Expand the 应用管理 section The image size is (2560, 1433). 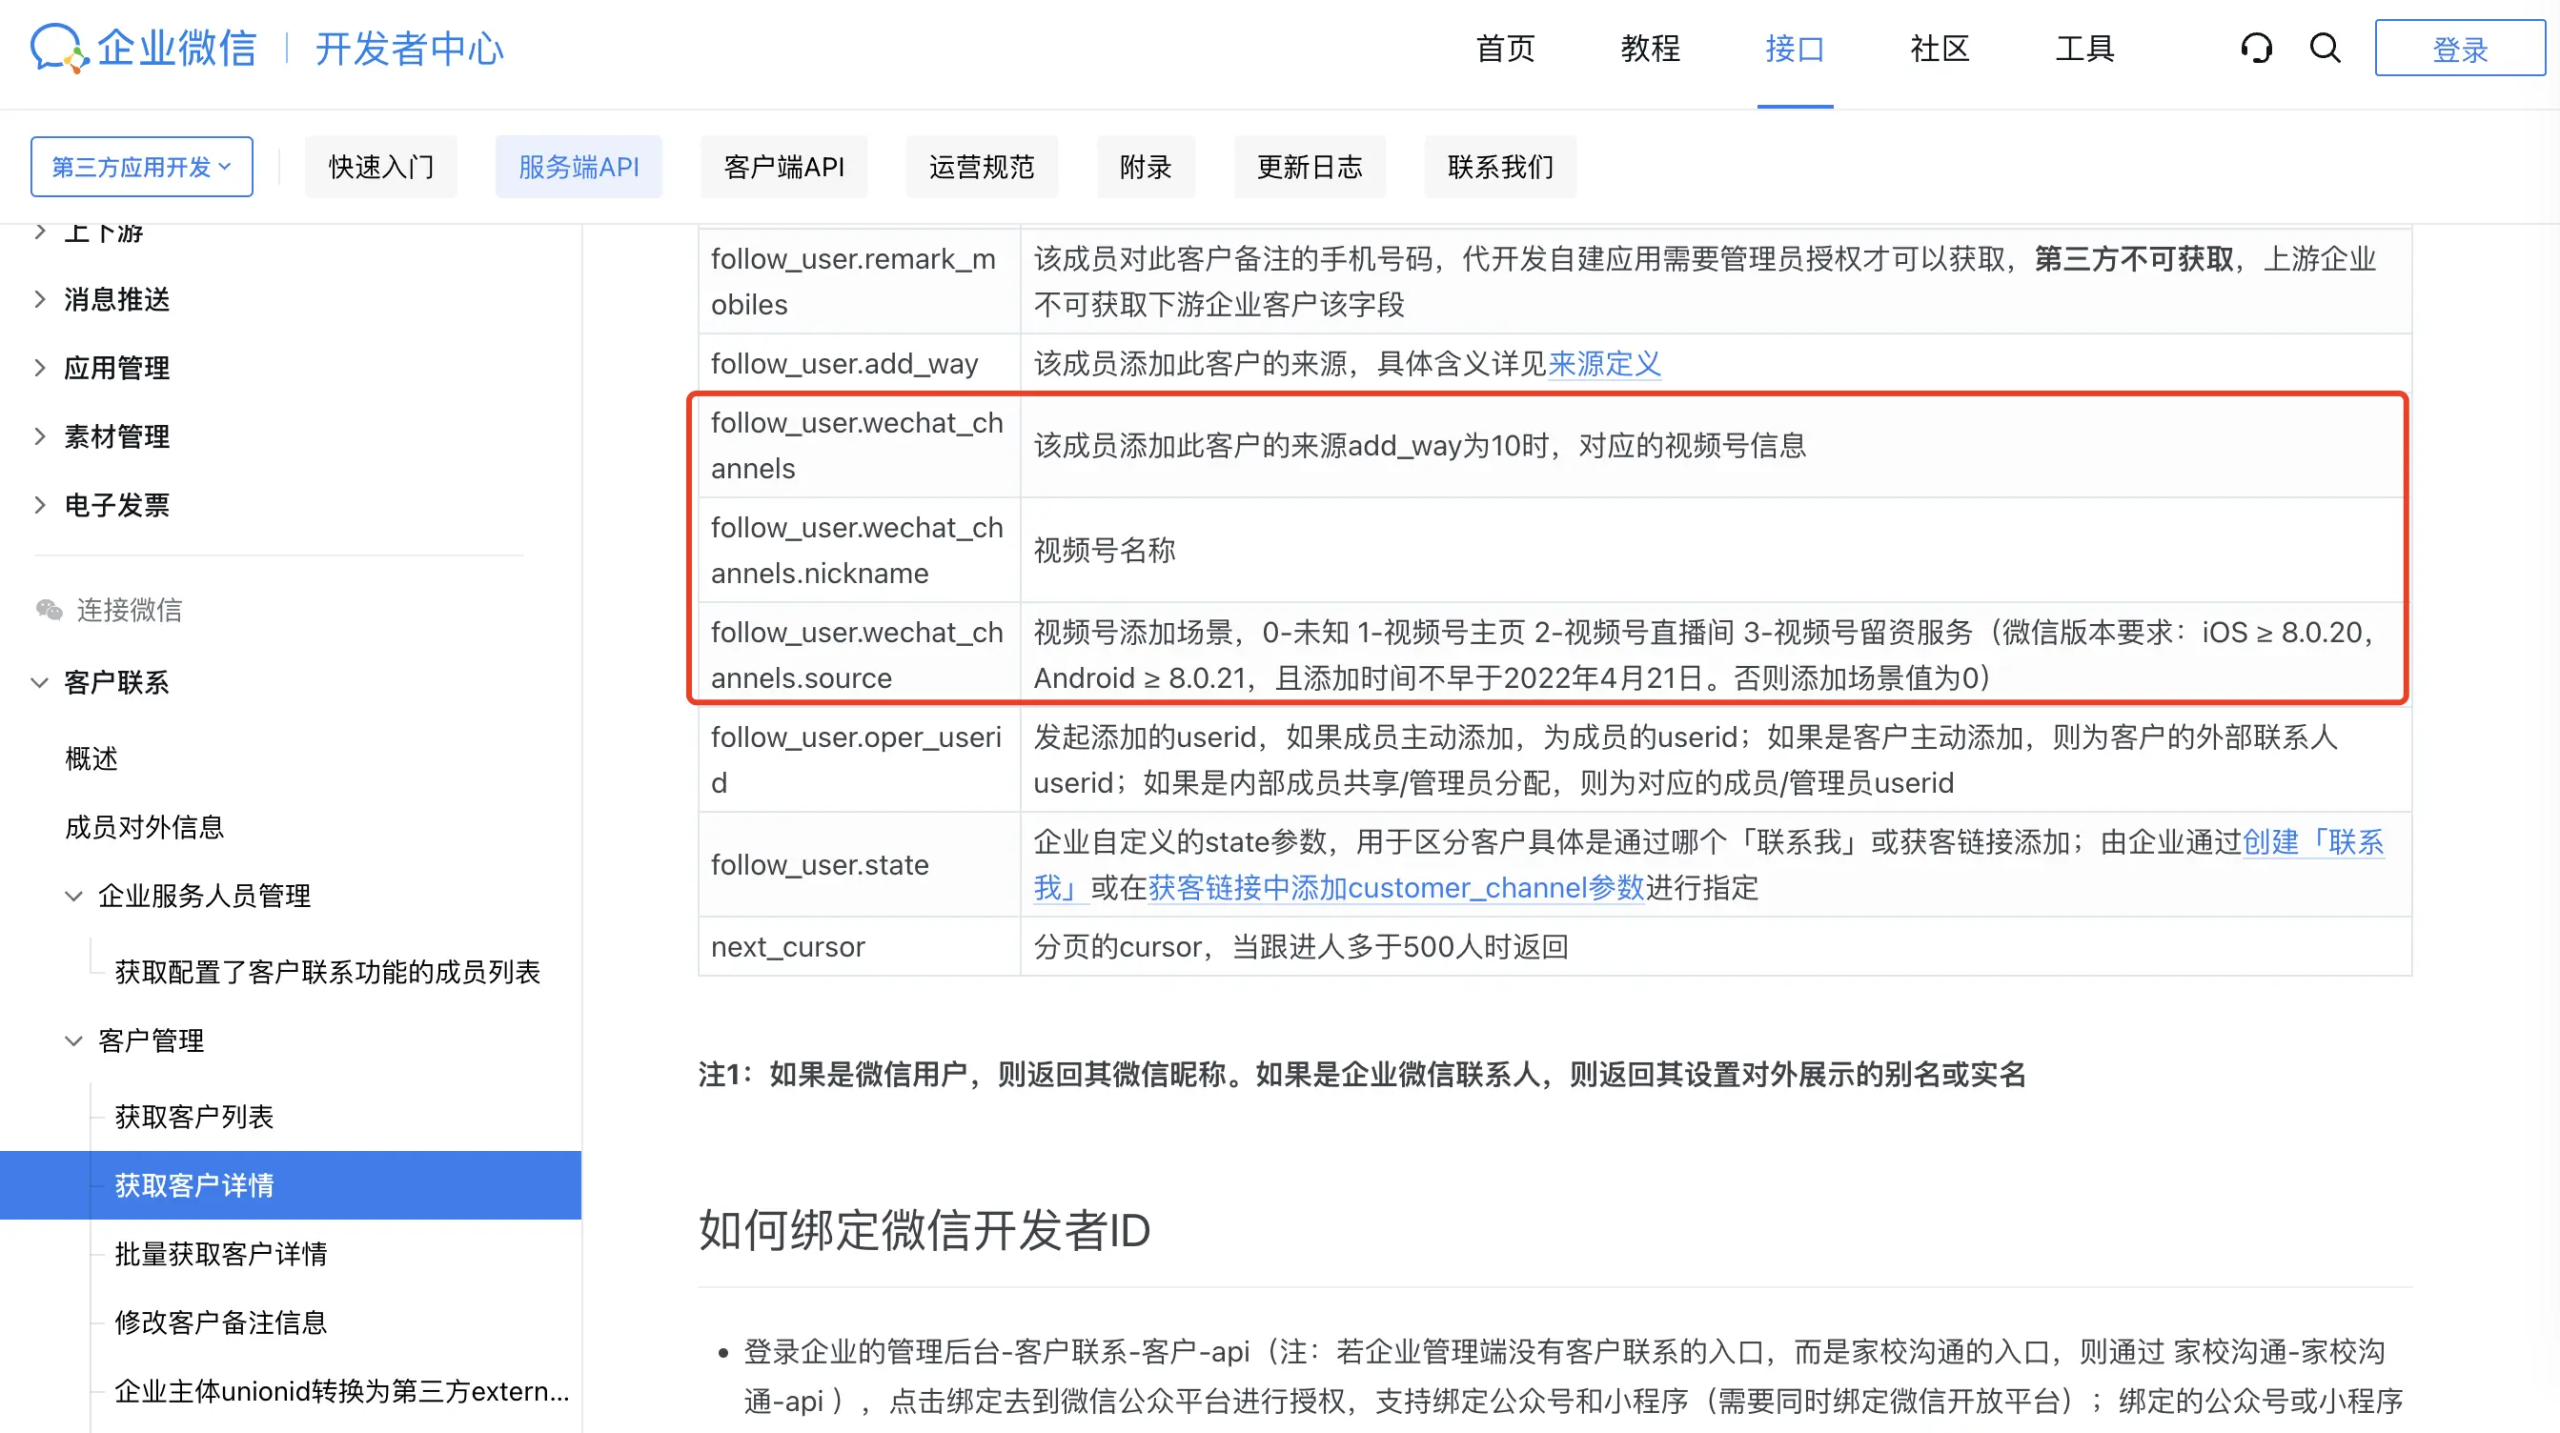point(40,368)
